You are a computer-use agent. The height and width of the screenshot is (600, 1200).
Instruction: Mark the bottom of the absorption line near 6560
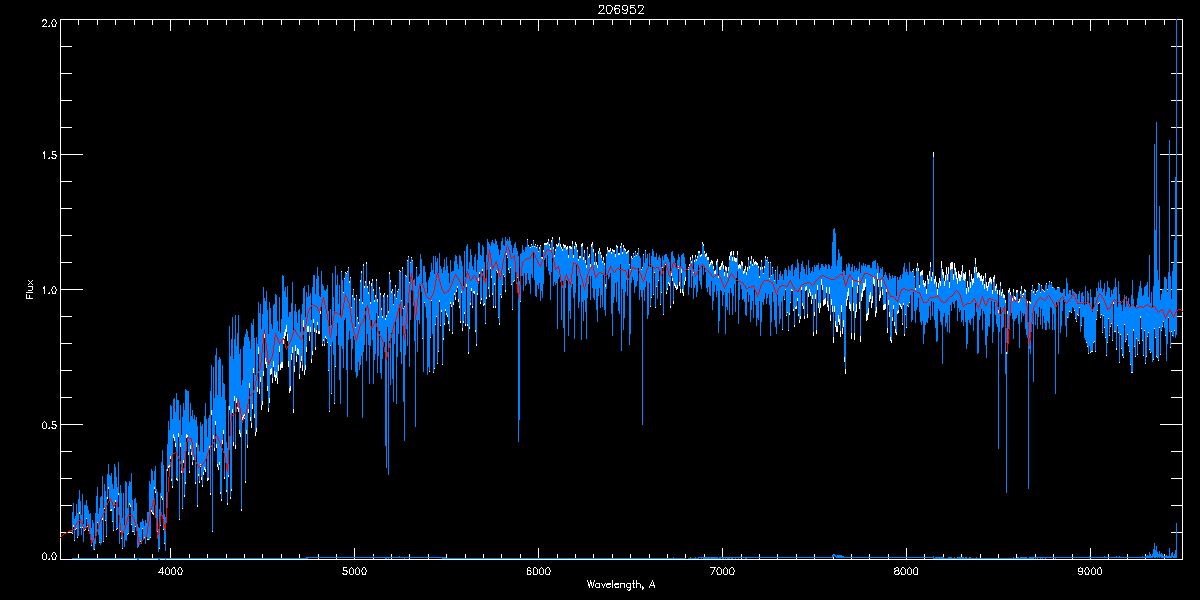(642, 425)
